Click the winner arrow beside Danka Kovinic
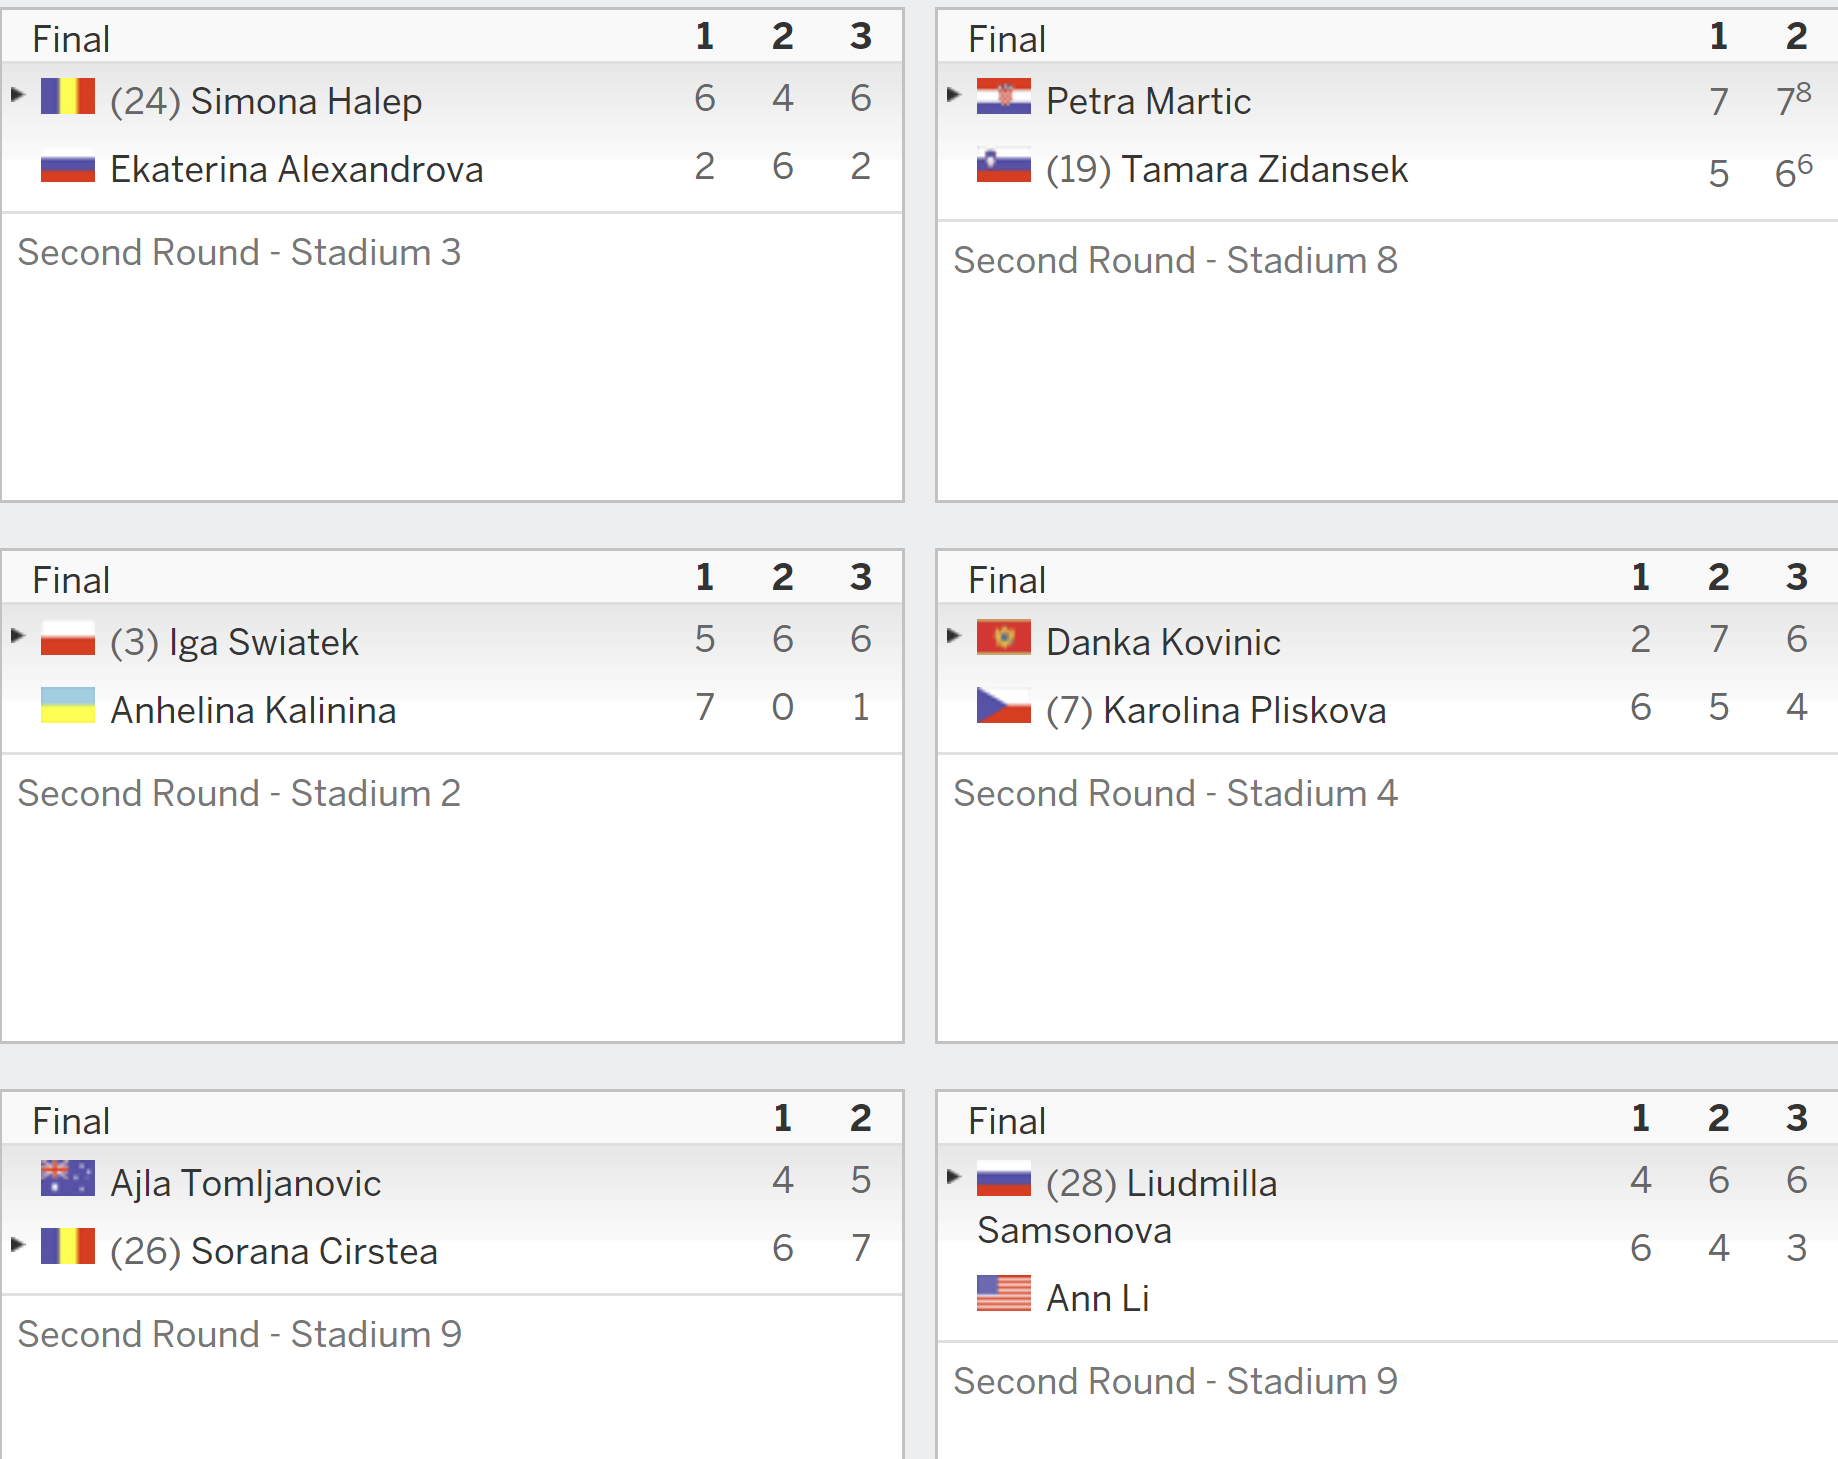This screenshot has width=1838, height=1459. (x=954, y=636)
